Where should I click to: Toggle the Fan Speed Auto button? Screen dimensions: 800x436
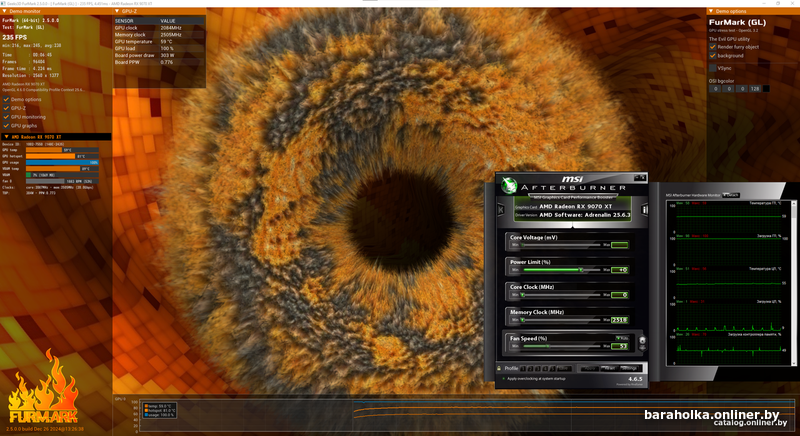coord(622,338)
